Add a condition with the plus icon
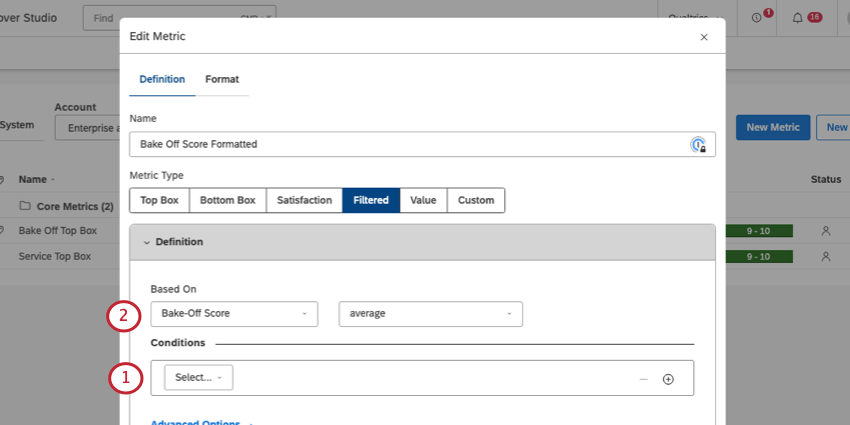 [x=668, y=379]
